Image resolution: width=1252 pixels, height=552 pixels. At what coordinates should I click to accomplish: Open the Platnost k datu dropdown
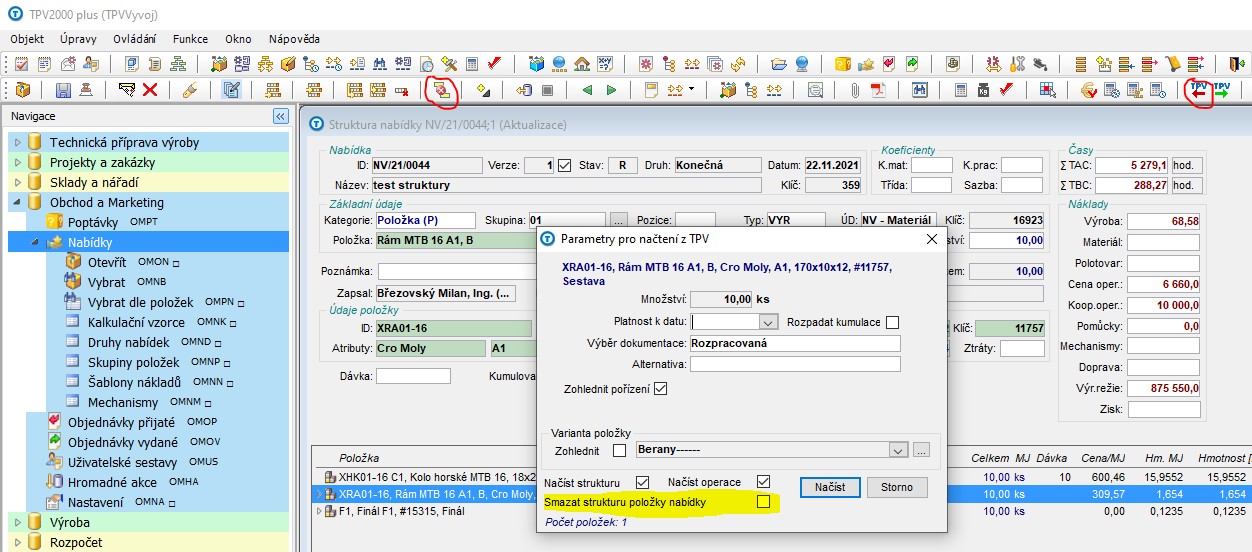coord(768,323)
